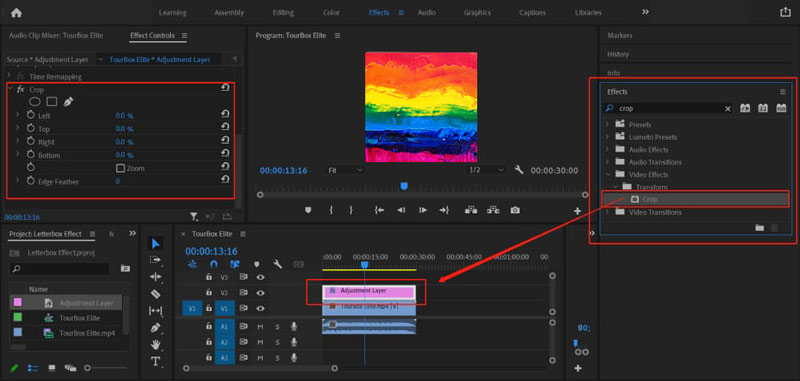
Task: Expand the Presets folder
Action: [x=607, y=124]
